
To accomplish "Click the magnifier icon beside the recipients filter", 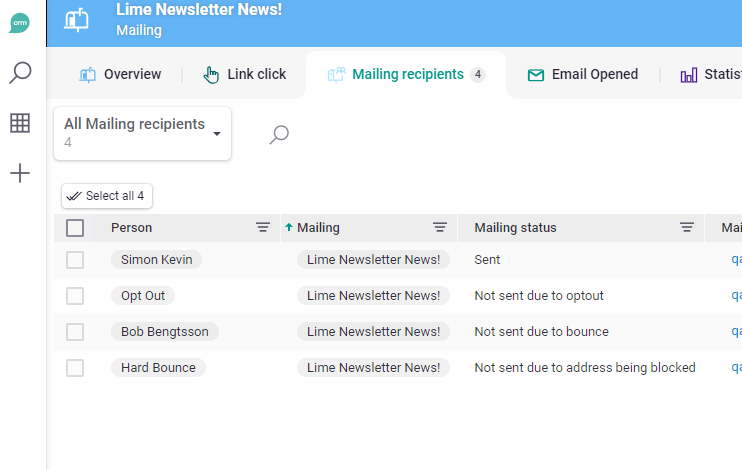I will point(279,134).
